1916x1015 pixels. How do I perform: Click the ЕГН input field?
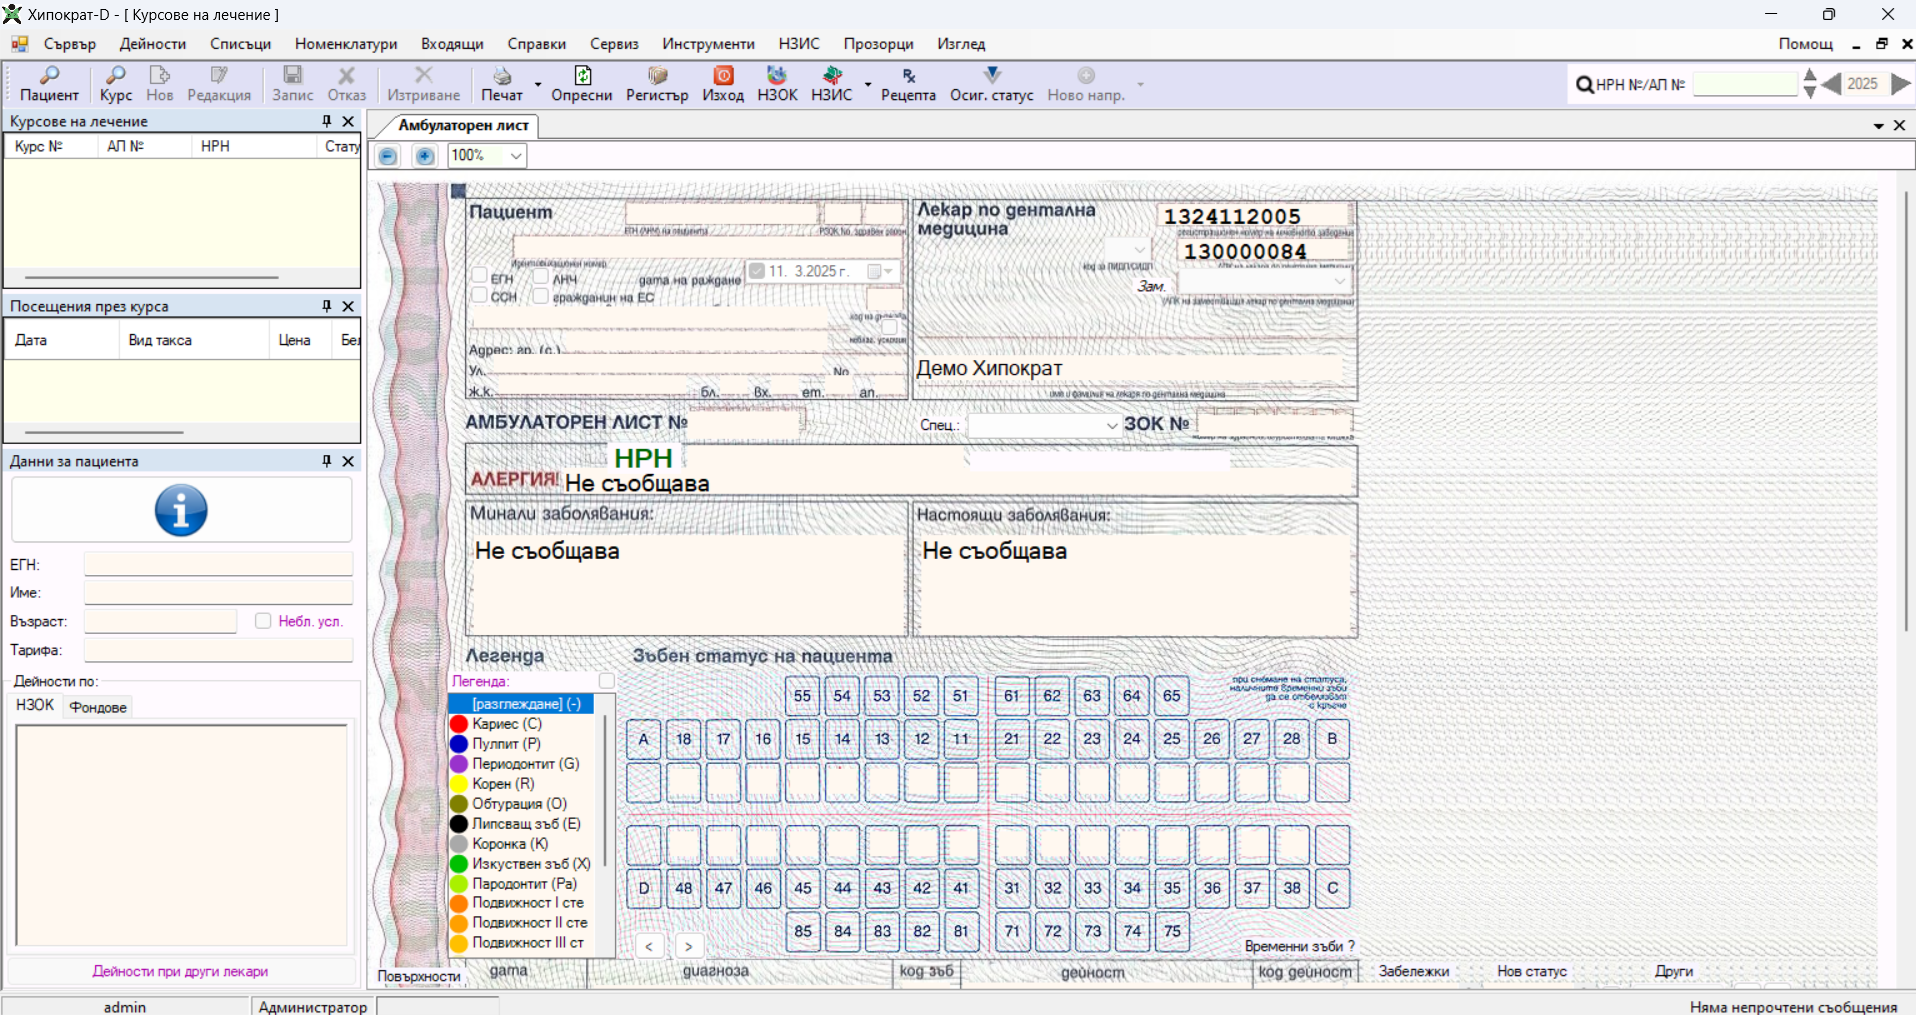point(218,564)
